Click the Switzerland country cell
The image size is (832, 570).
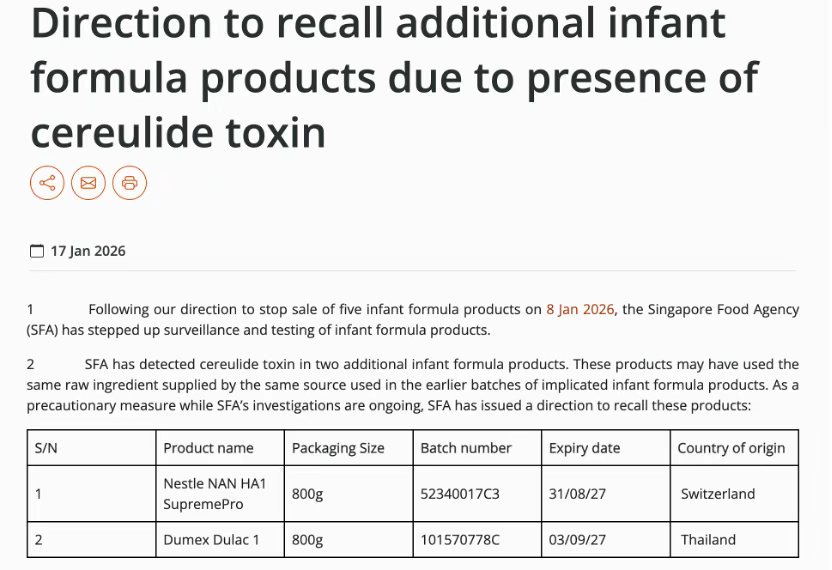pos(718,494)
